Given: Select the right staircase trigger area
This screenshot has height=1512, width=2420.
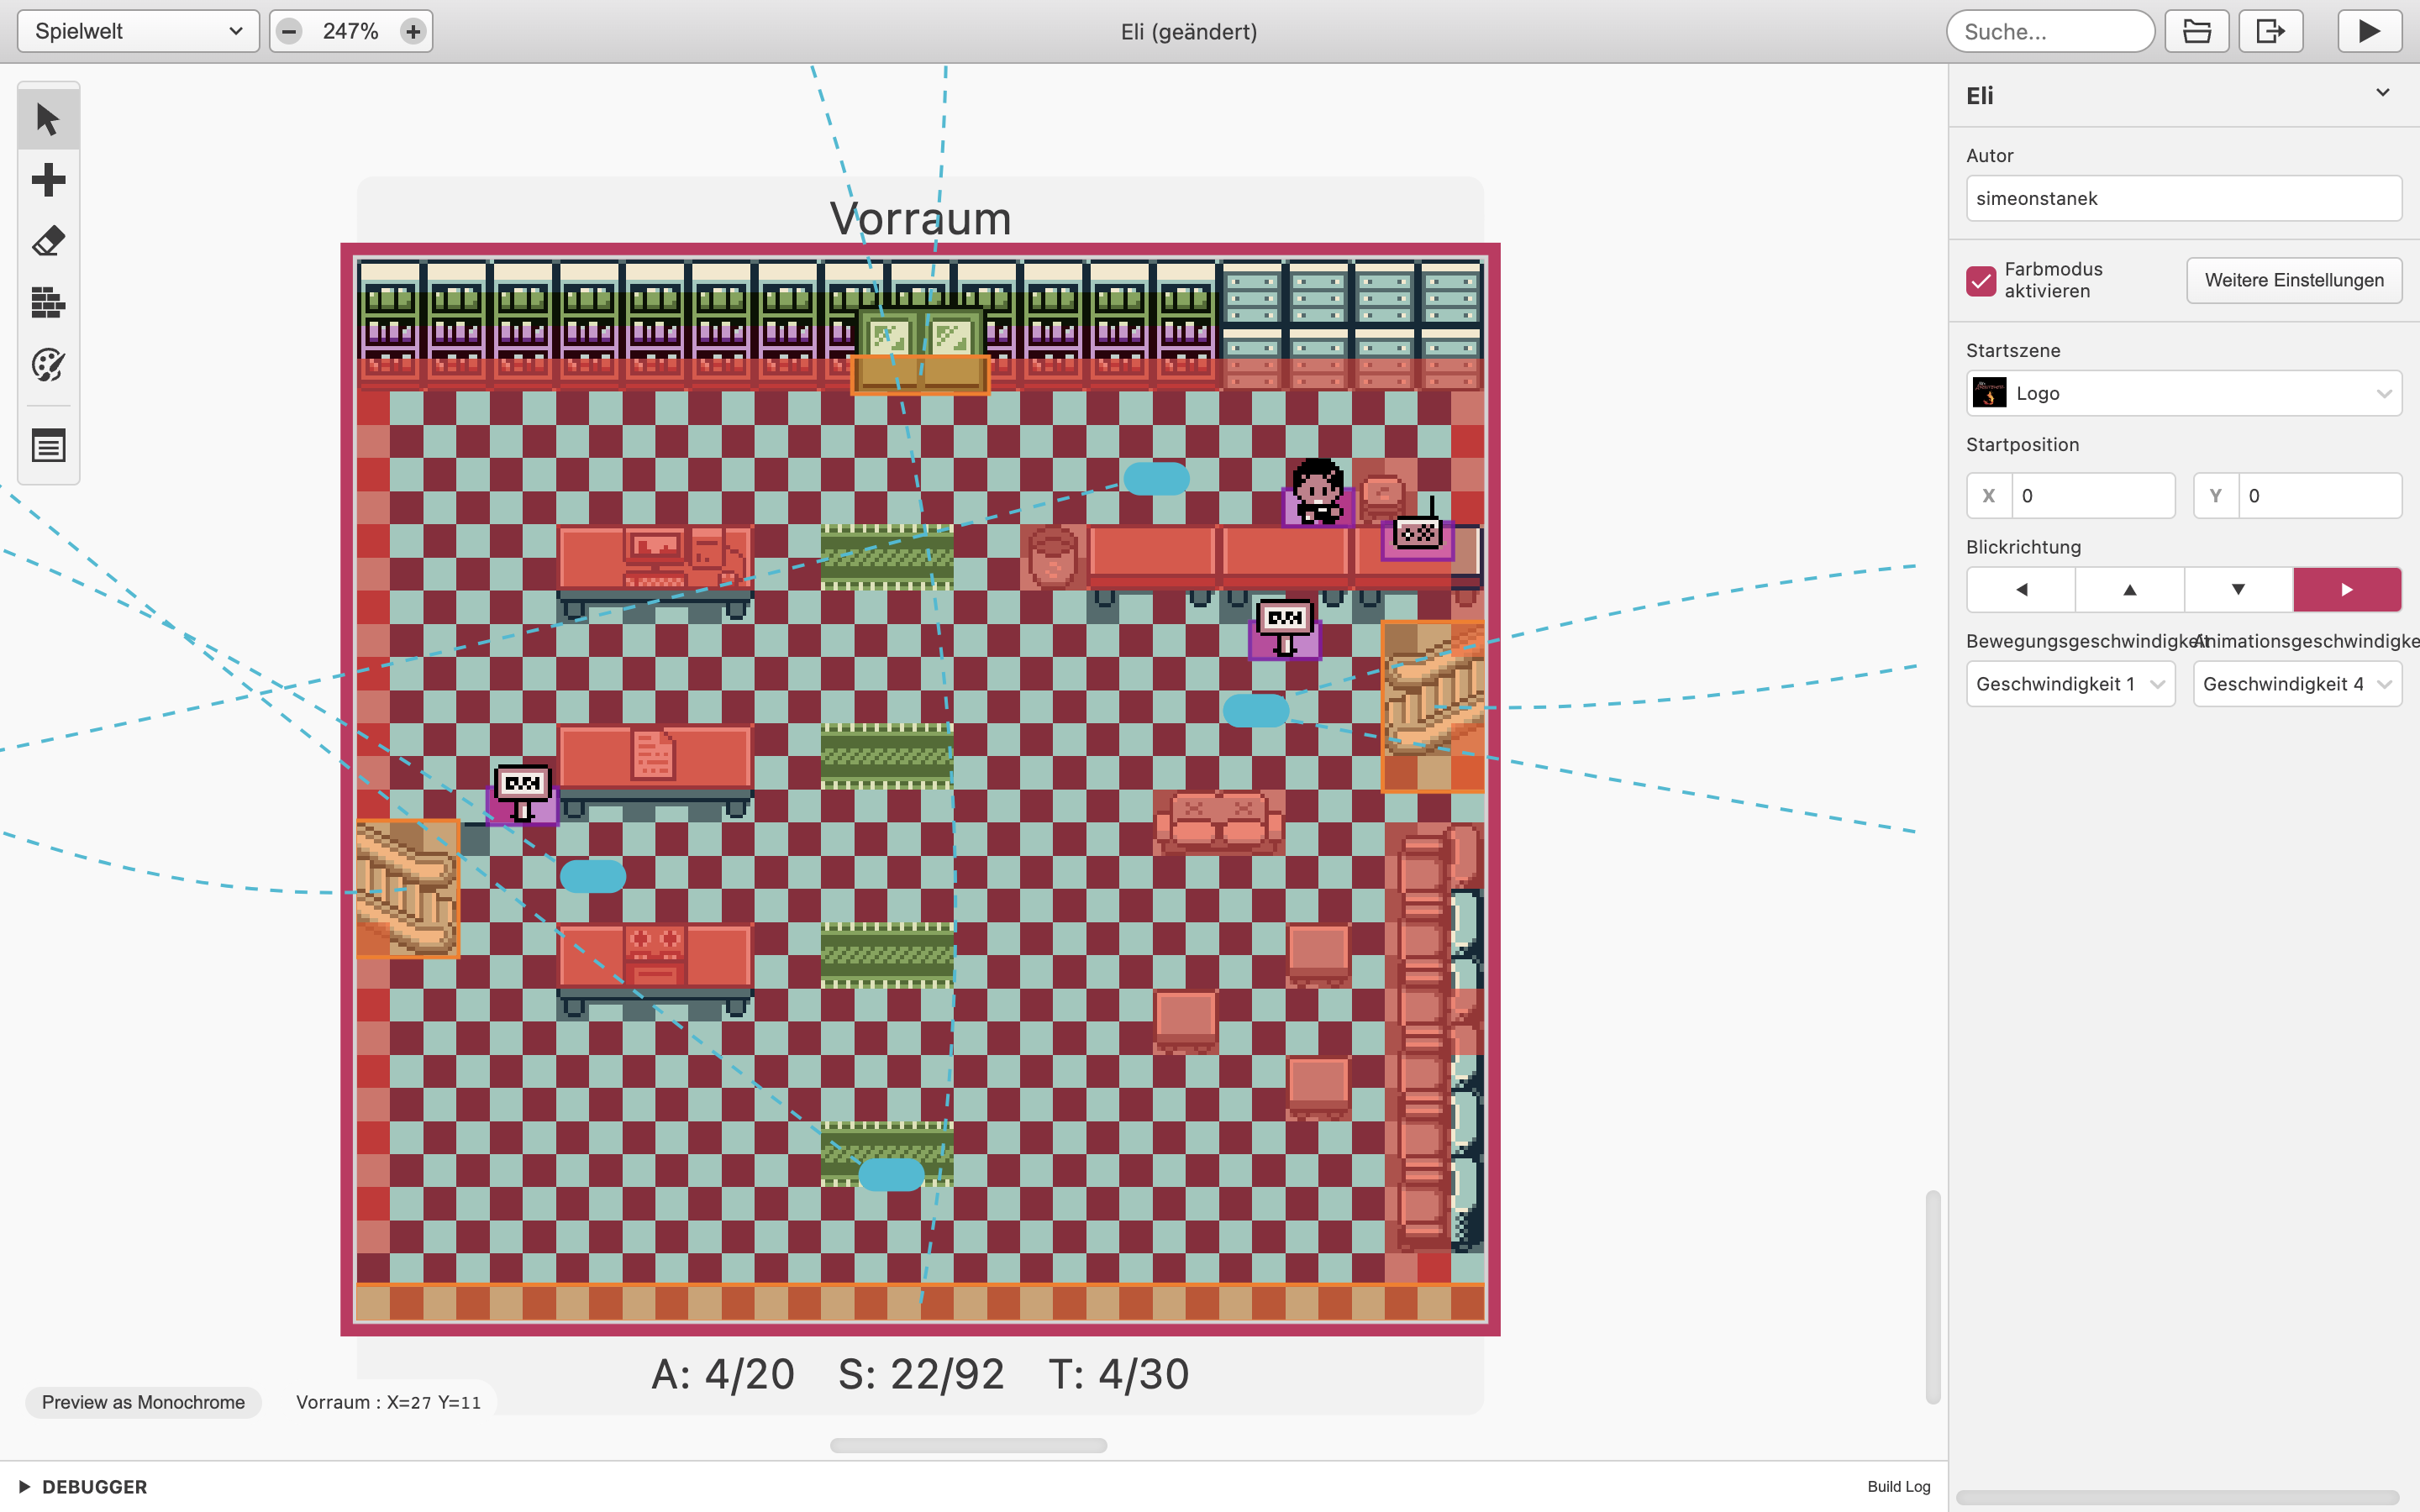Looking at the screenshot, I should click(x=1433, y=706).
